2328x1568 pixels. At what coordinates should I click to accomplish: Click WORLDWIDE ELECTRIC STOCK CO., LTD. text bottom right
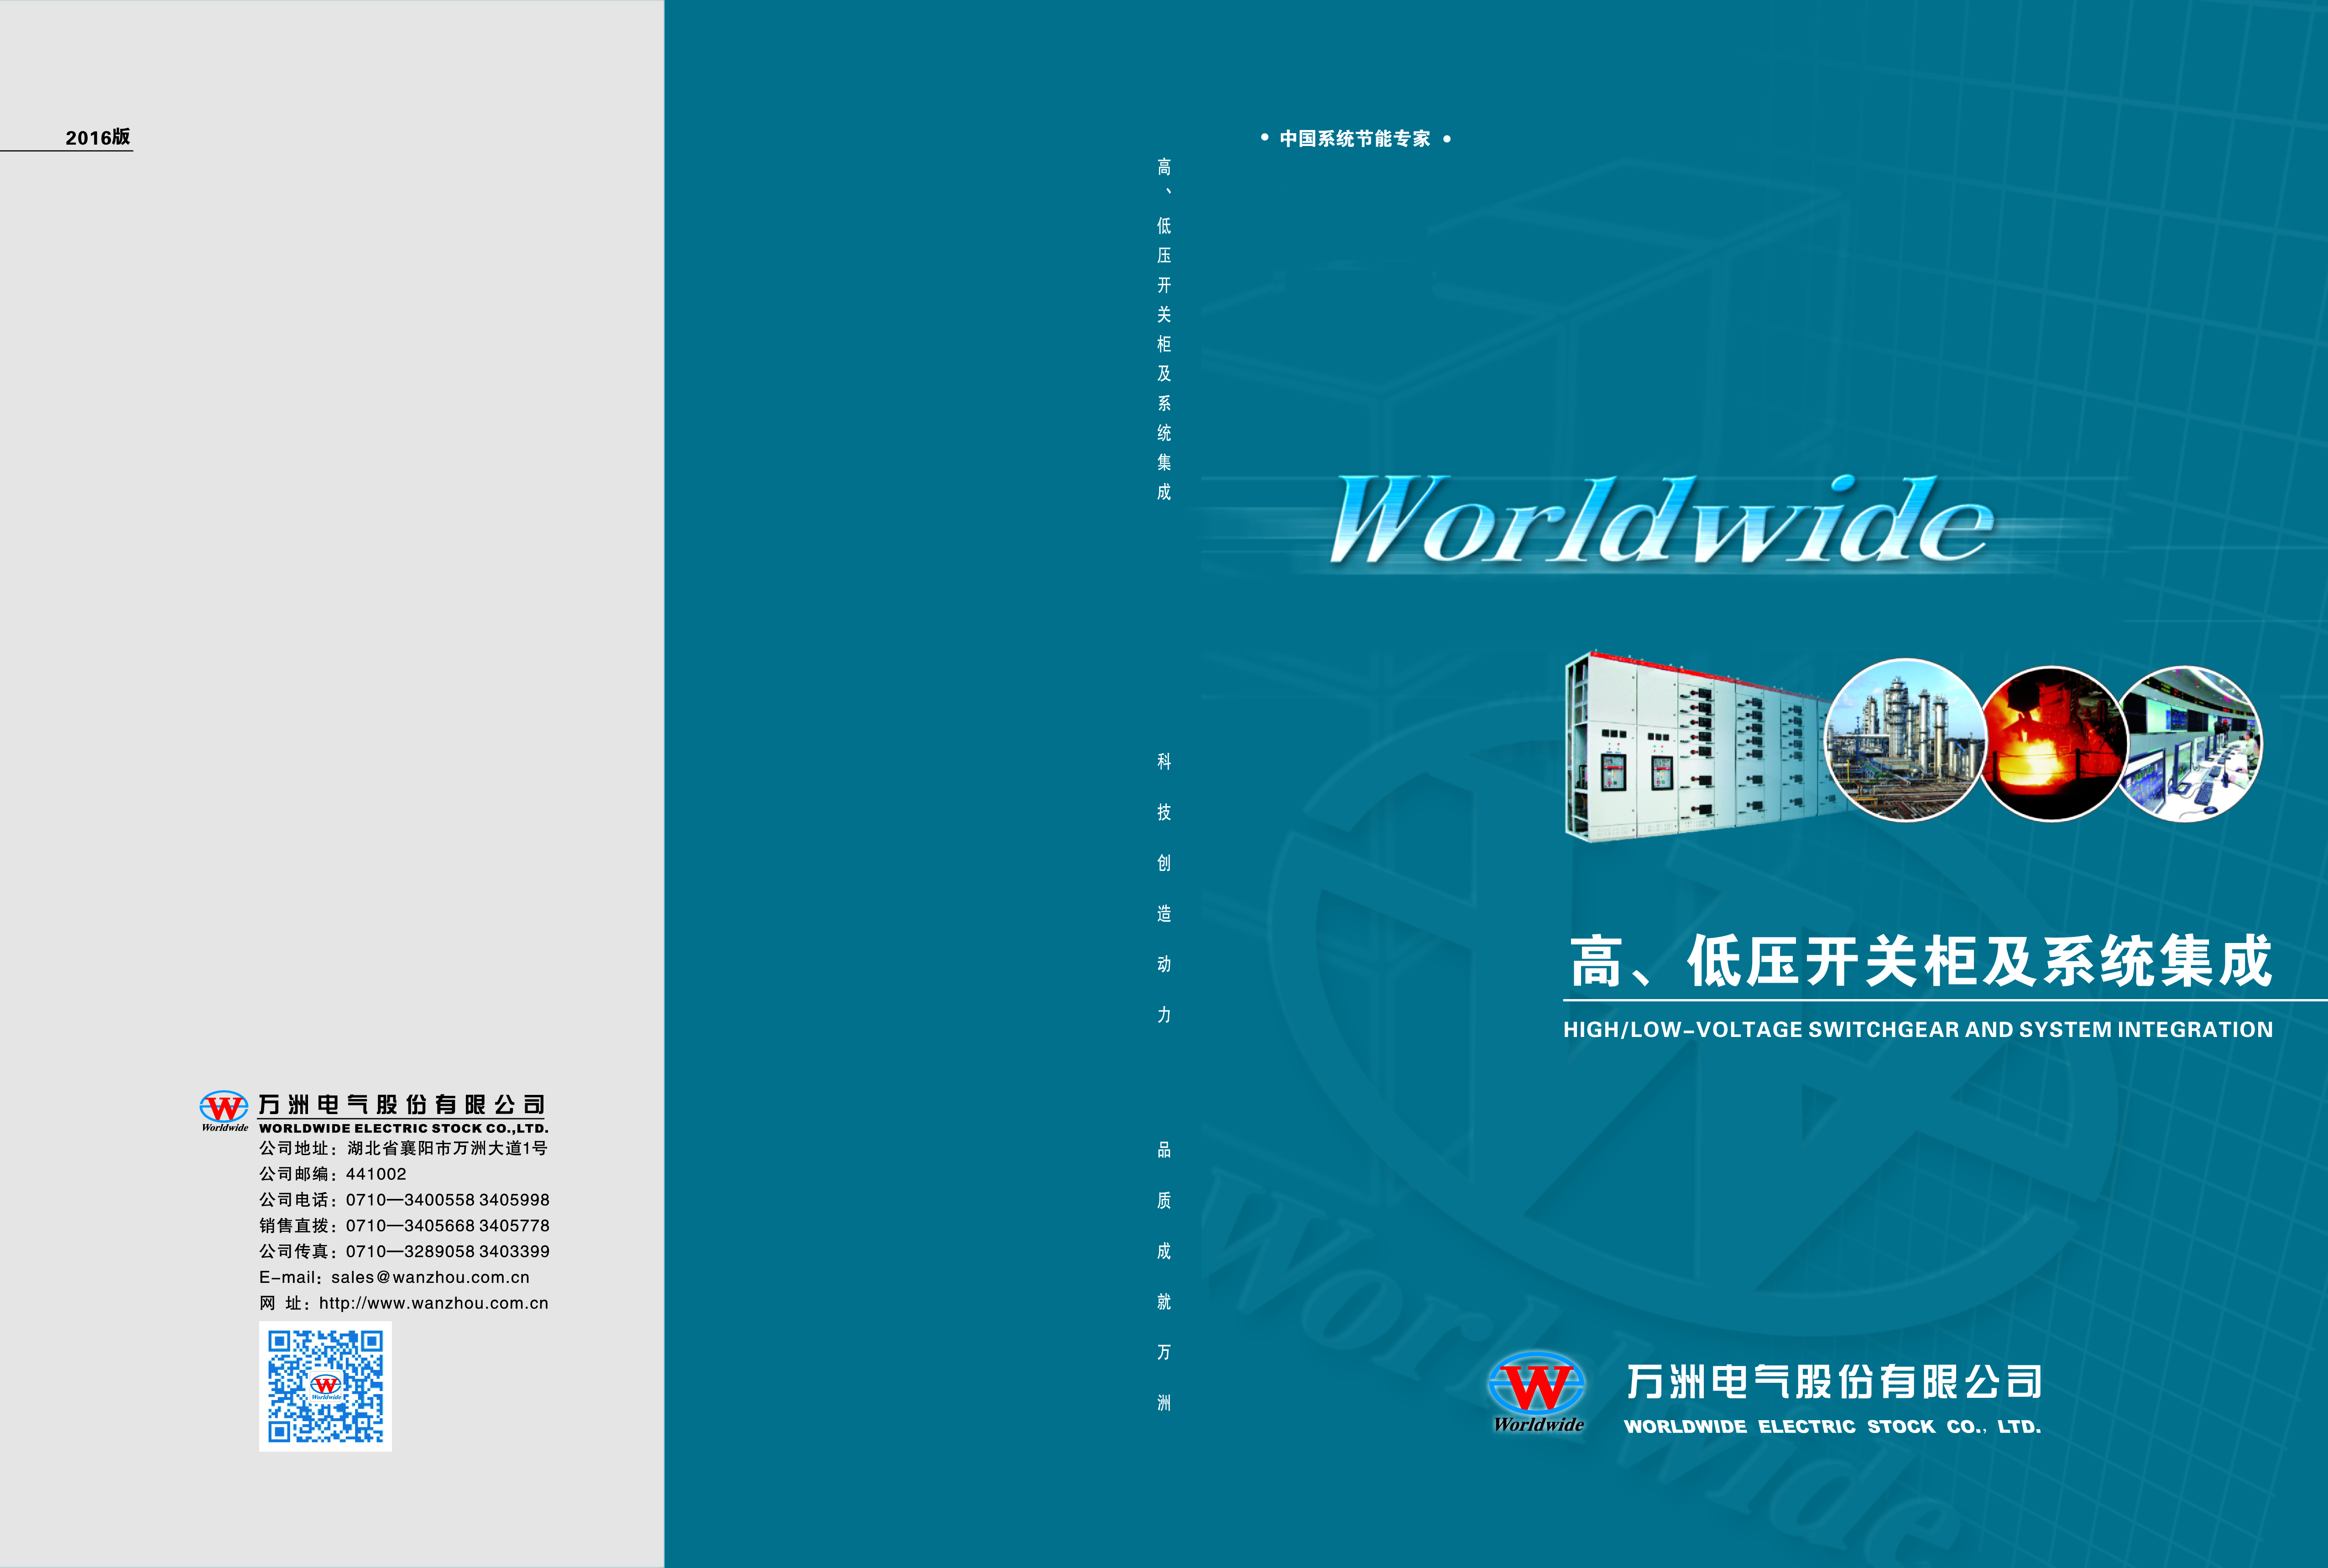point(1832,1427)
